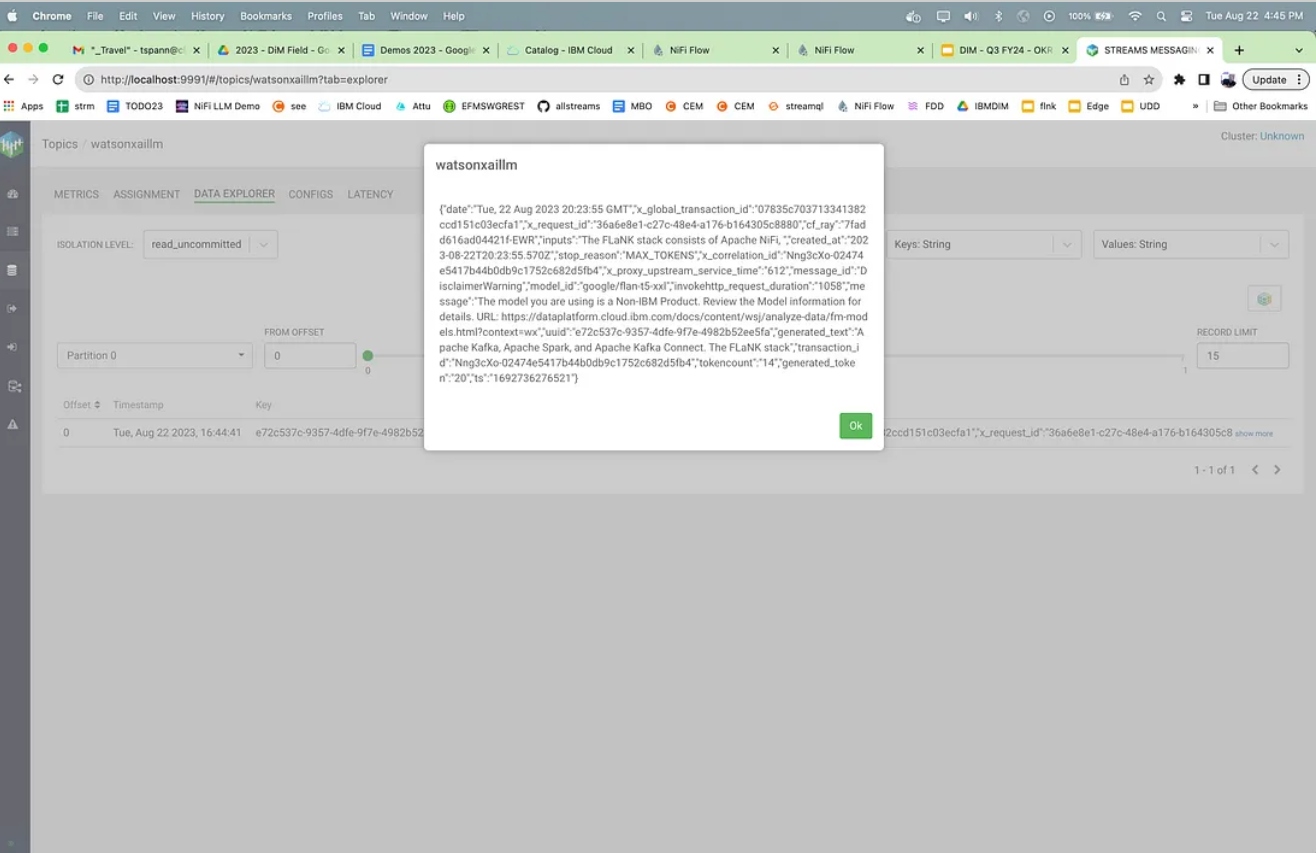Screen dimensions: 1316x853
Task: Expand the Isolation Level read_uncommitted dropdown
Action: coord(210,244)
